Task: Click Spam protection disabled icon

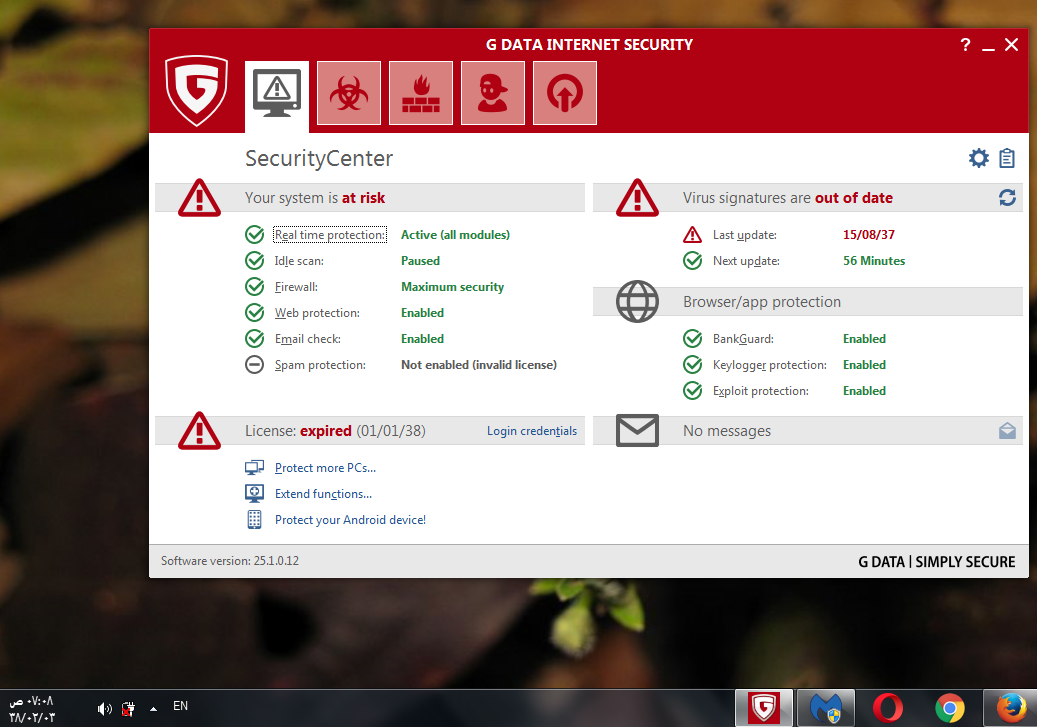Action: 255,364
